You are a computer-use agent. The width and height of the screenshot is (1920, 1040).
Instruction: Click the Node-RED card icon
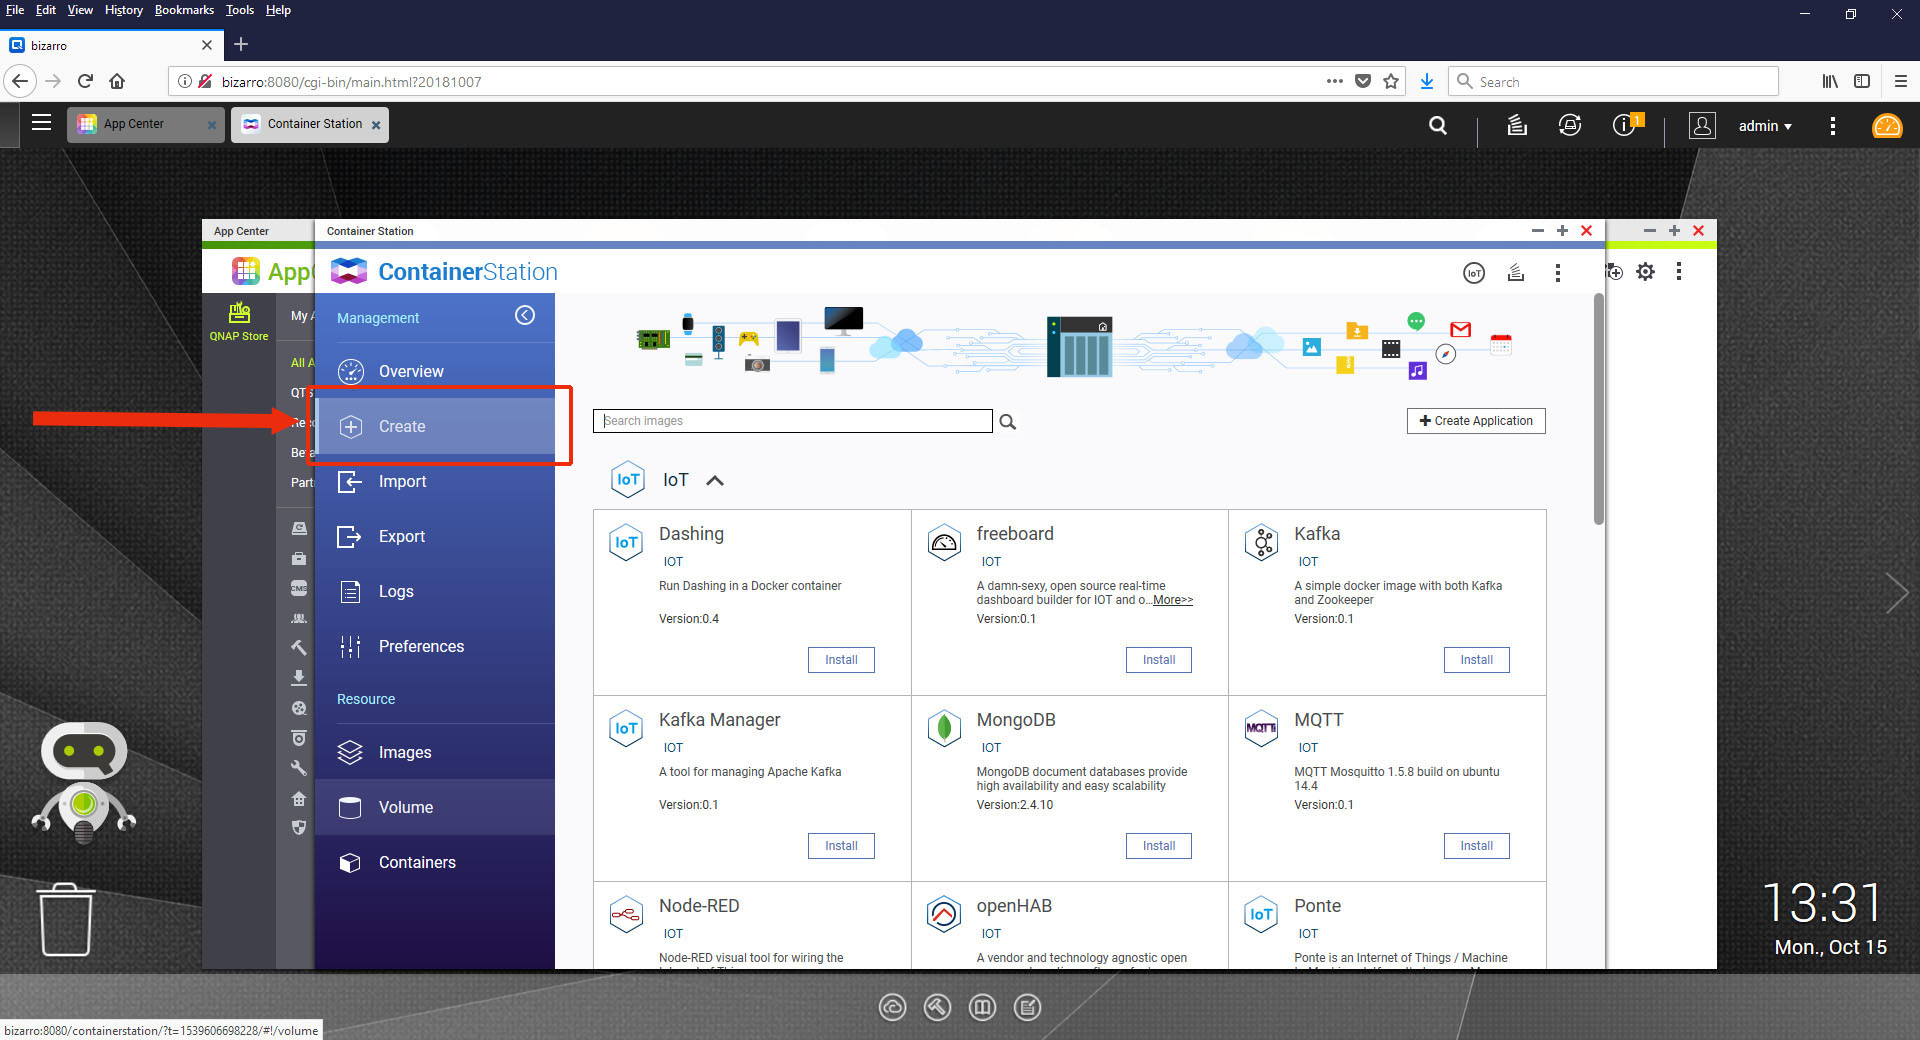tap(626, 915)
